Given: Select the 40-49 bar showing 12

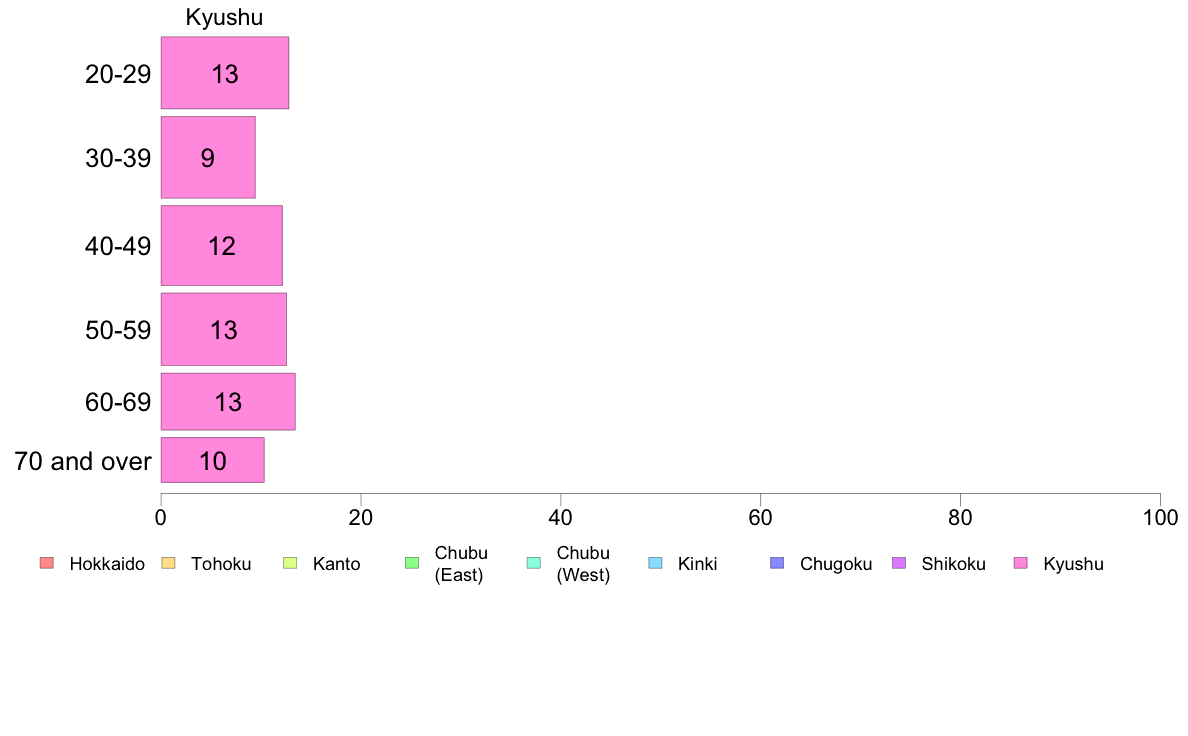Looking at the screenshot, I should click(x=222, y=246).
